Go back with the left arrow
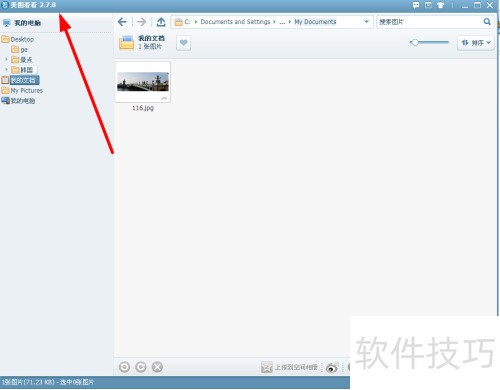Viewport: 500px width, 390px height. 122,22
